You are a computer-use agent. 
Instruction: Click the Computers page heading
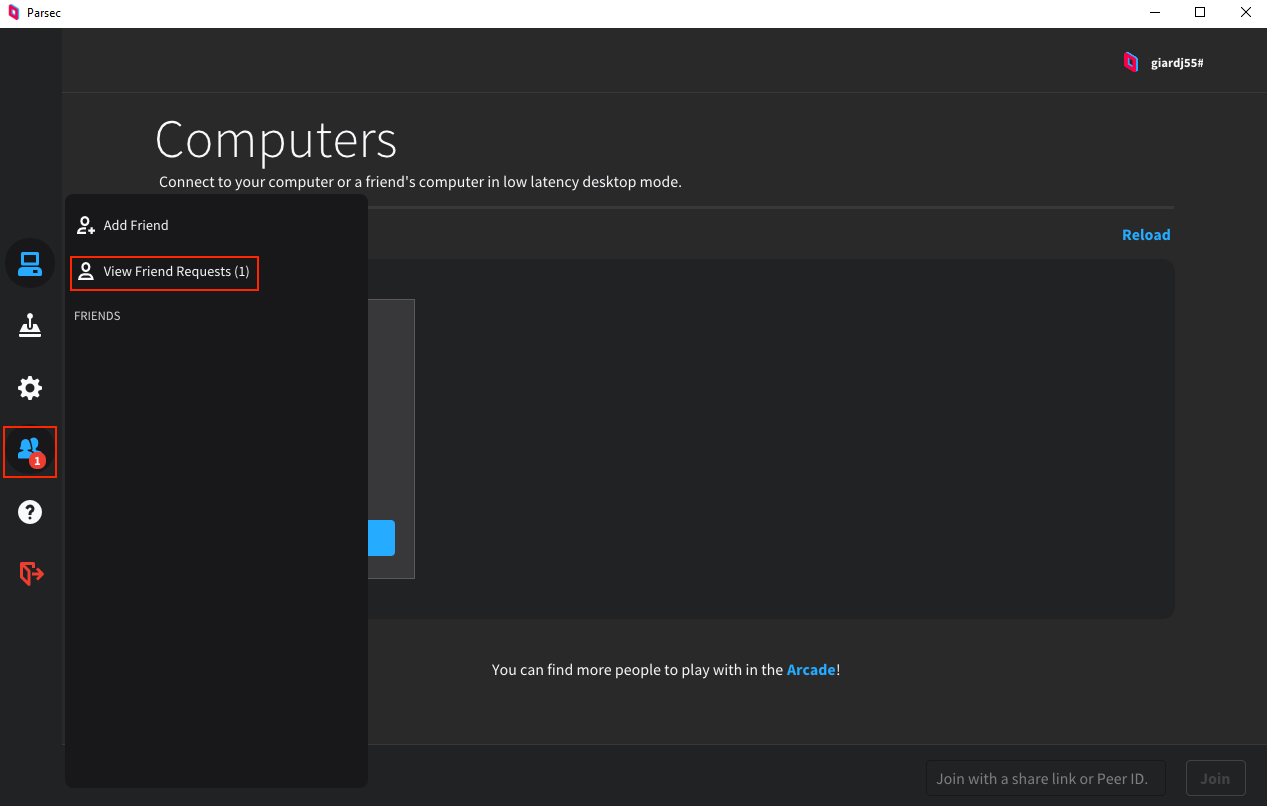(276, 140)
